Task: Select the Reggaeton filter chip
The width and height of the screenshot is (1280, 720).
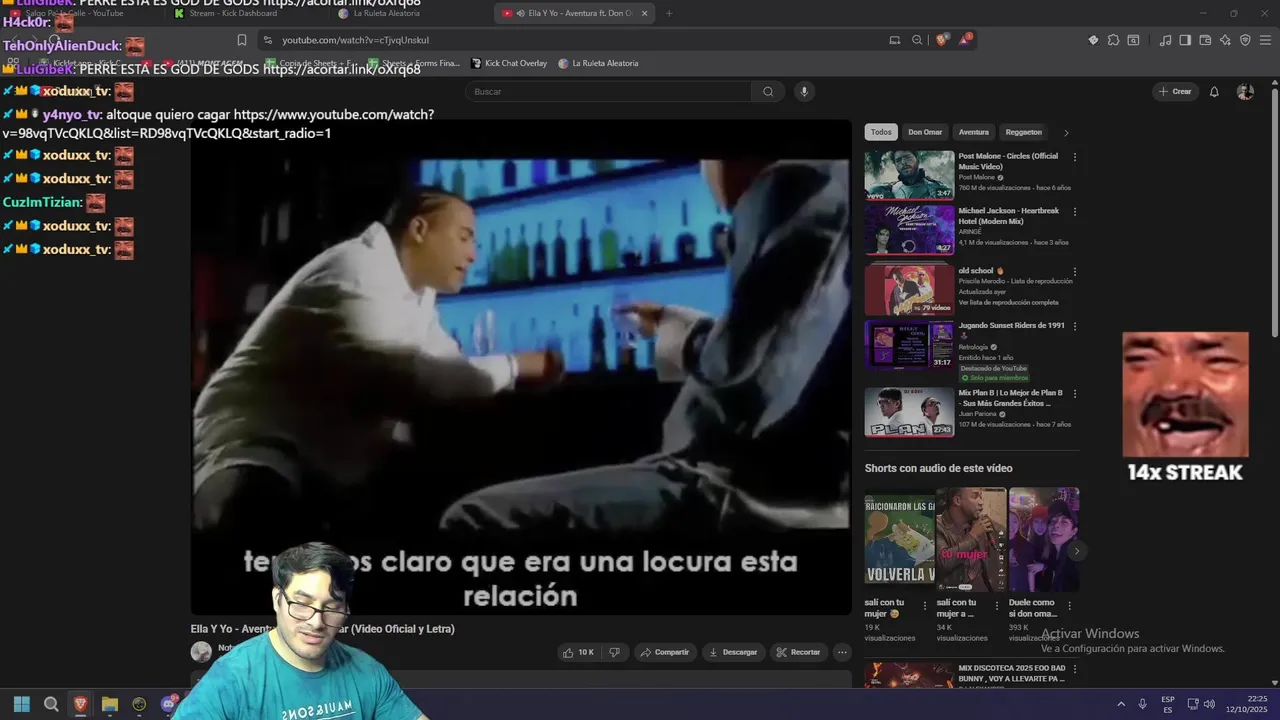Action: tap(1024, 132)
